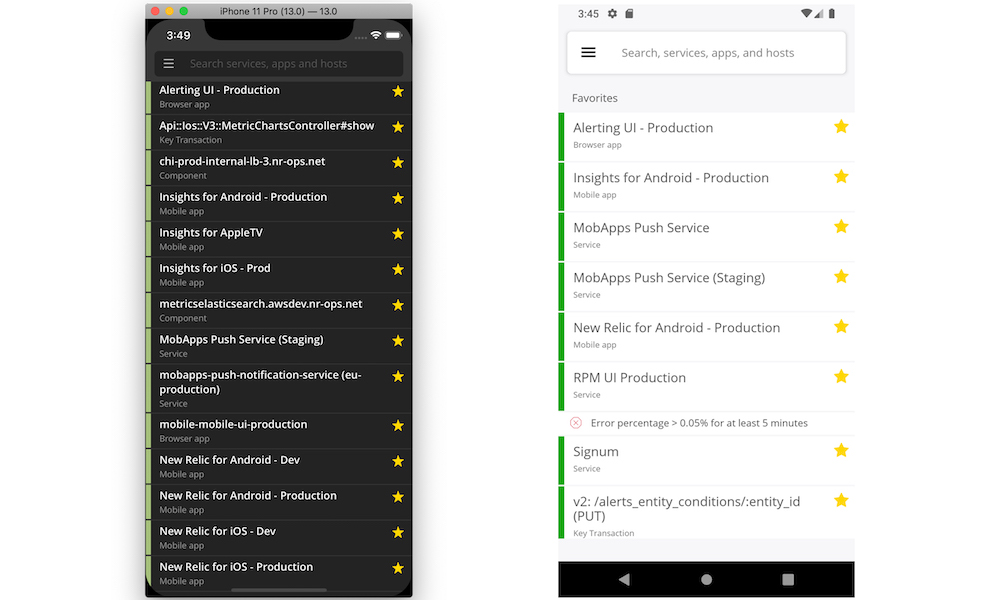Click the star for v2: /alerts_entity_conditions/:entity_id (PUT)
Screen dimensions: 1000x600
point(841,500)
